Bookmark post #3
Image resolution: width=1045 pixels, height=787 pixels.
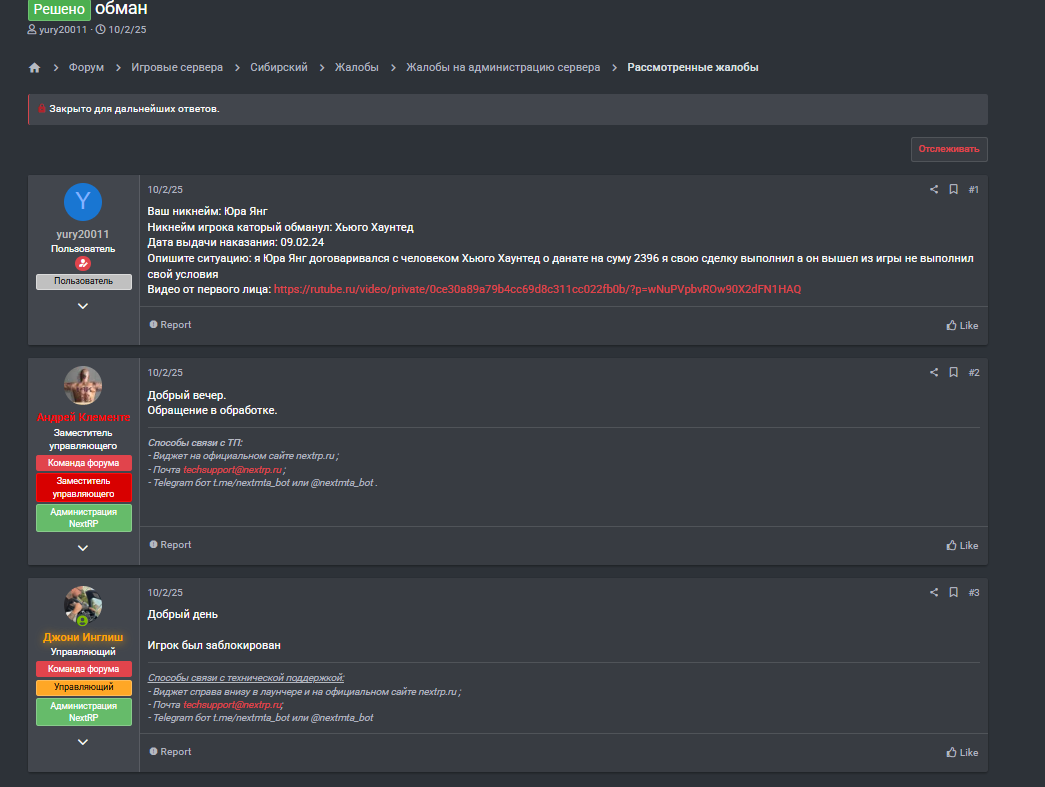[953, 593]
